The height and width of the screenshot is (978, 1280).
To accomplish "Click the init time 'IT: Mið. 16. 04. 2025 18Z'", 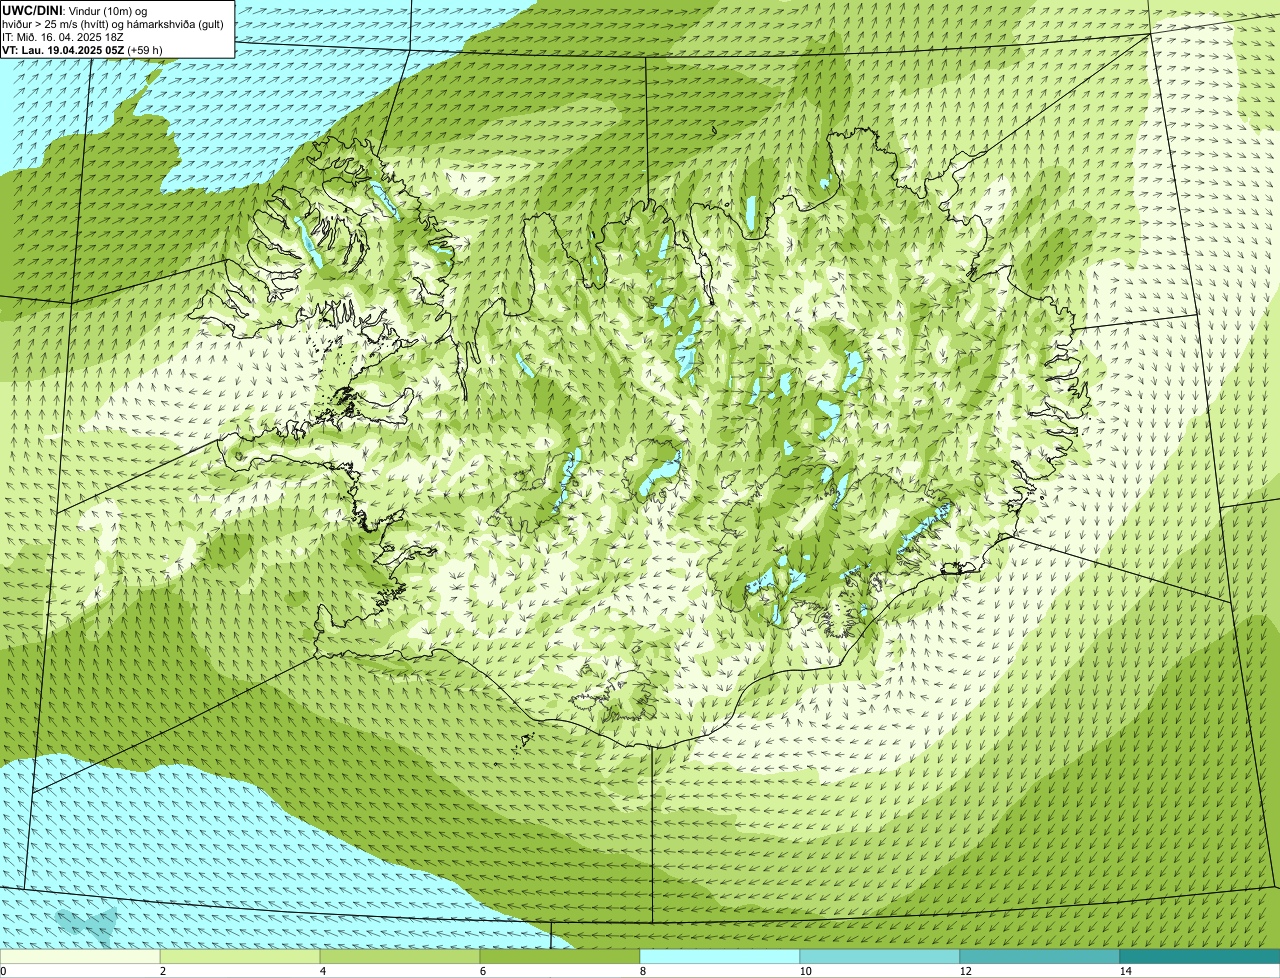I will coord(63,37).
